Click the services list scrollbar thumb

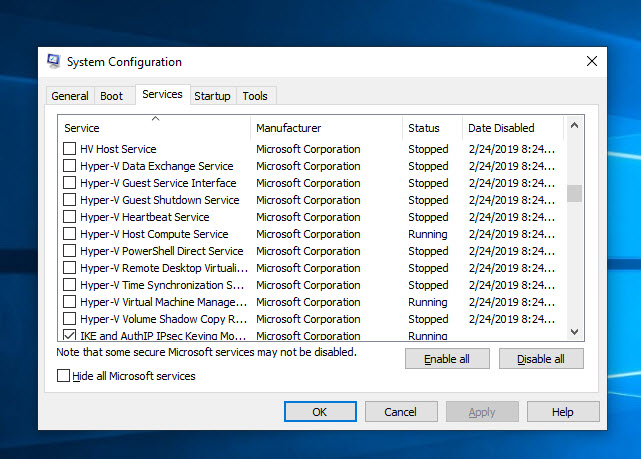574,193
